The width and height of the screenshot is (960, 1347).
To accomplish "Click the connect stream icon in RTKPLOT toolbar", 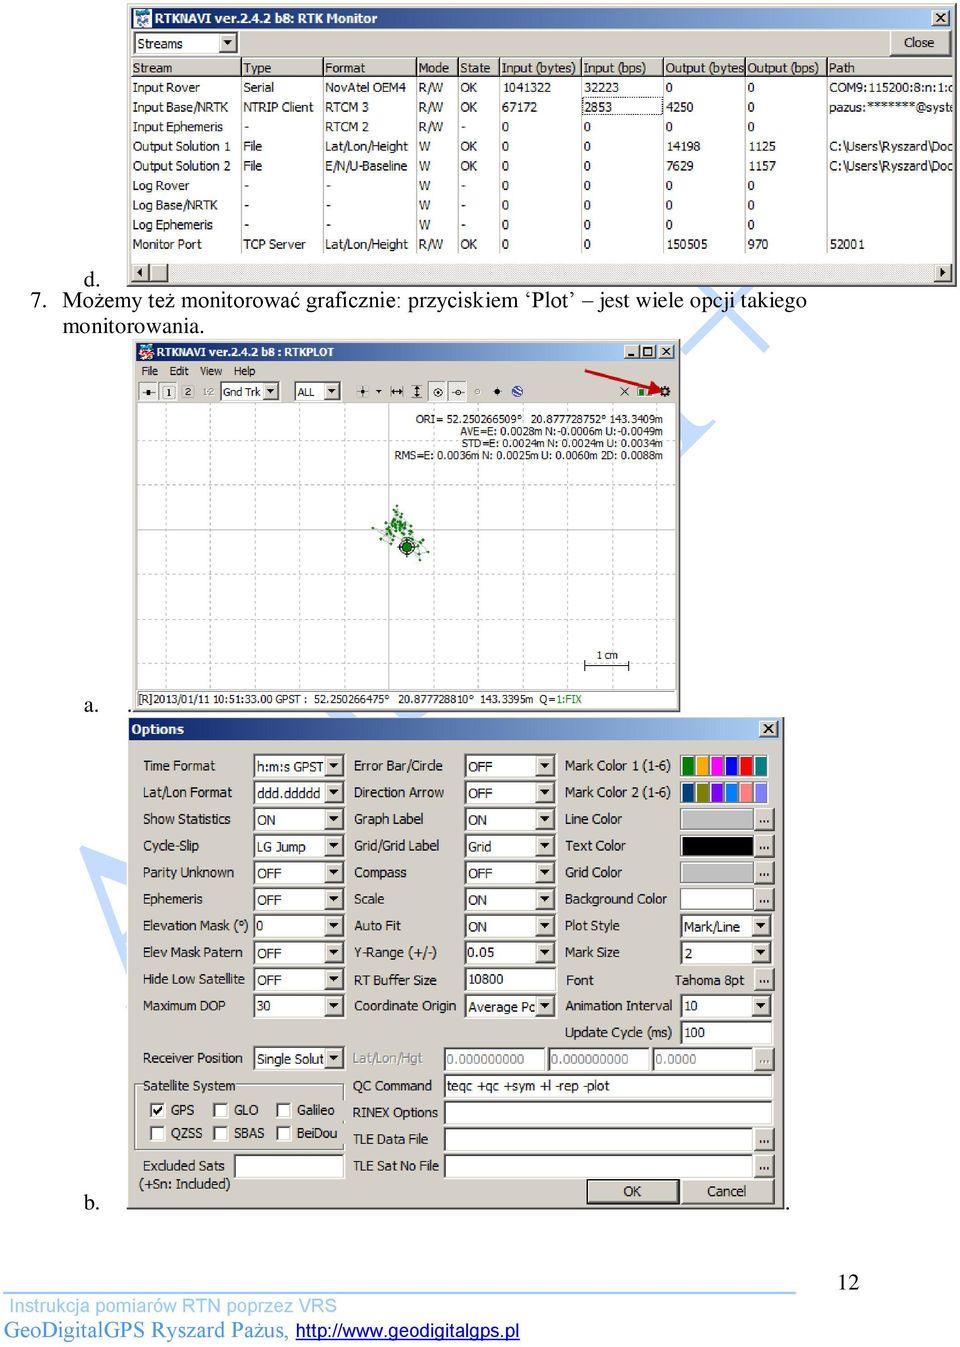I will click(x=148, y=391).
